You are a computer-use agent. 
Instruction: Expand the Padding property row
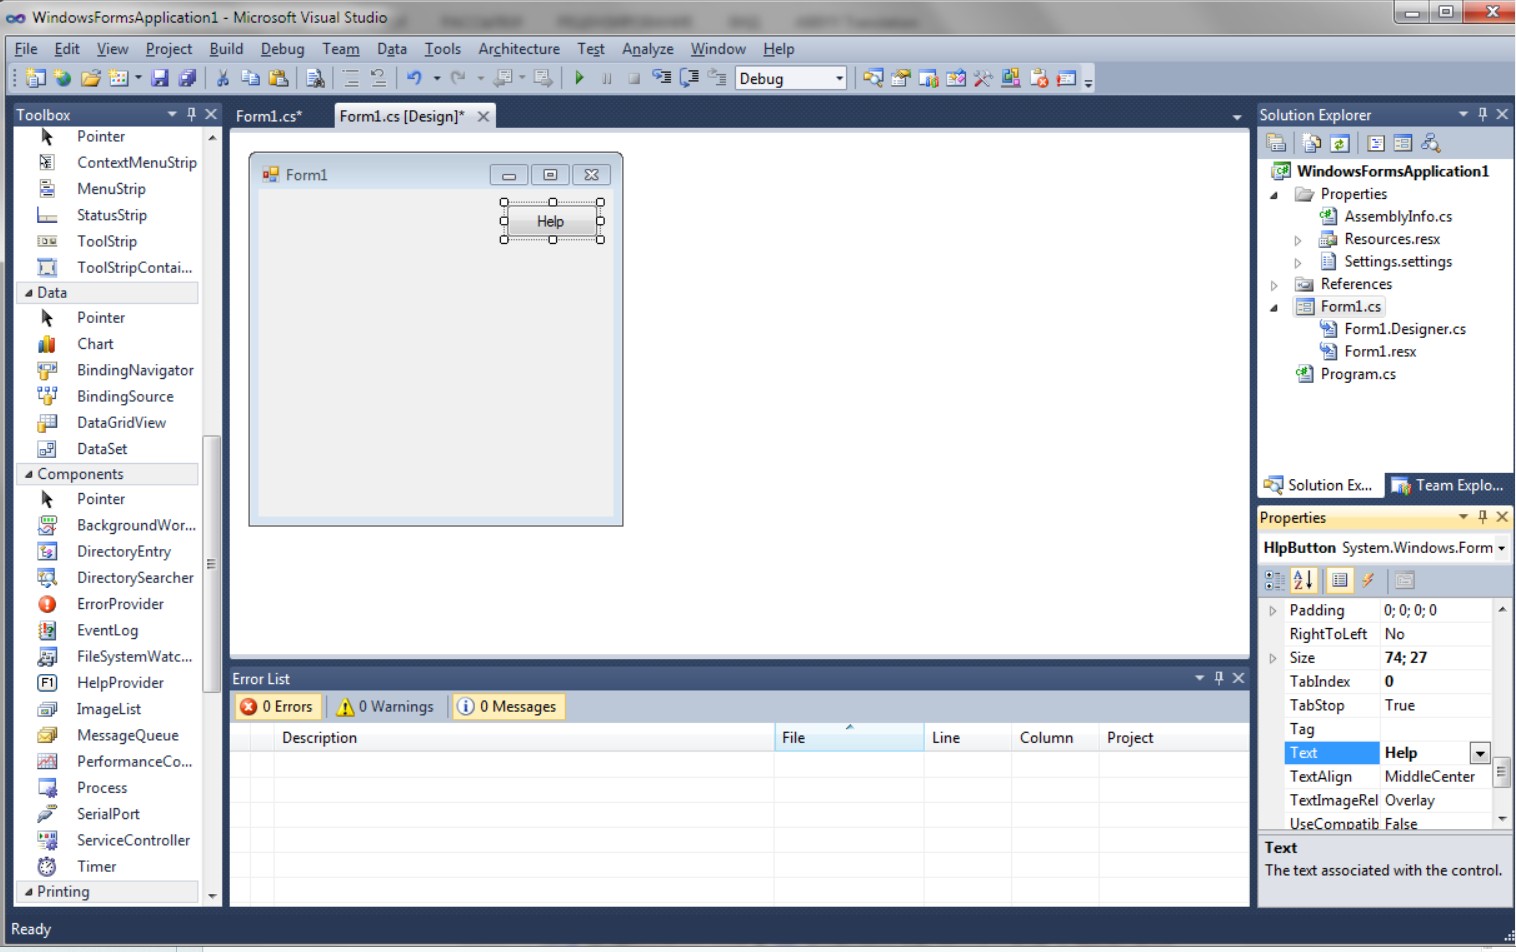[x=1272, y=611]
